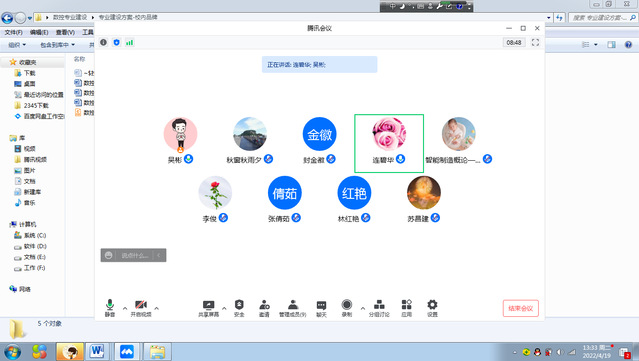Viewport: 639px width, 361px height.
Task: Click the invite participants icon
Action: coord(264,308)
